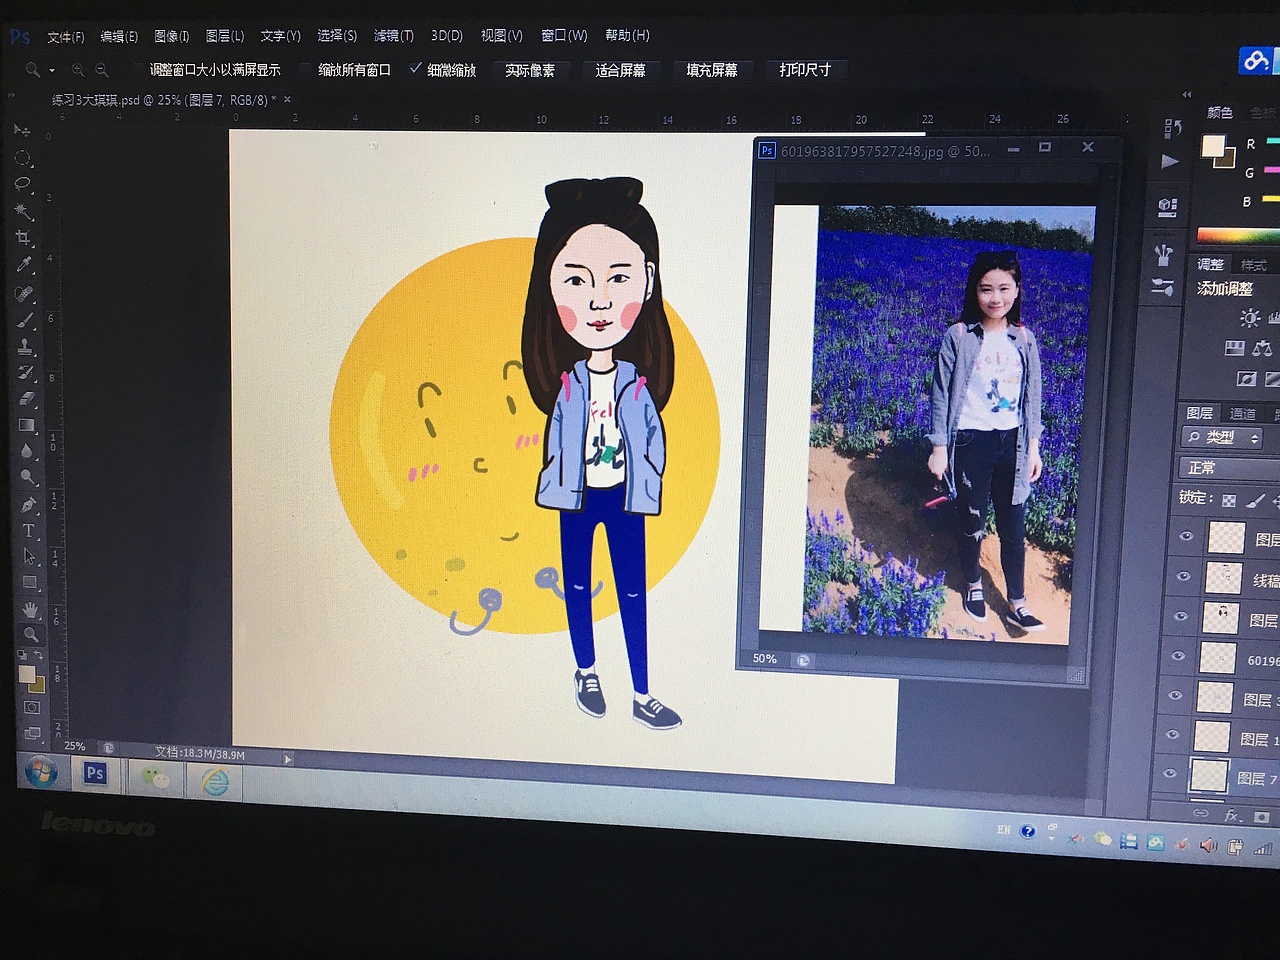
Task: Open the 类型 layer filter dropdown
Action: click(1223, 438)
